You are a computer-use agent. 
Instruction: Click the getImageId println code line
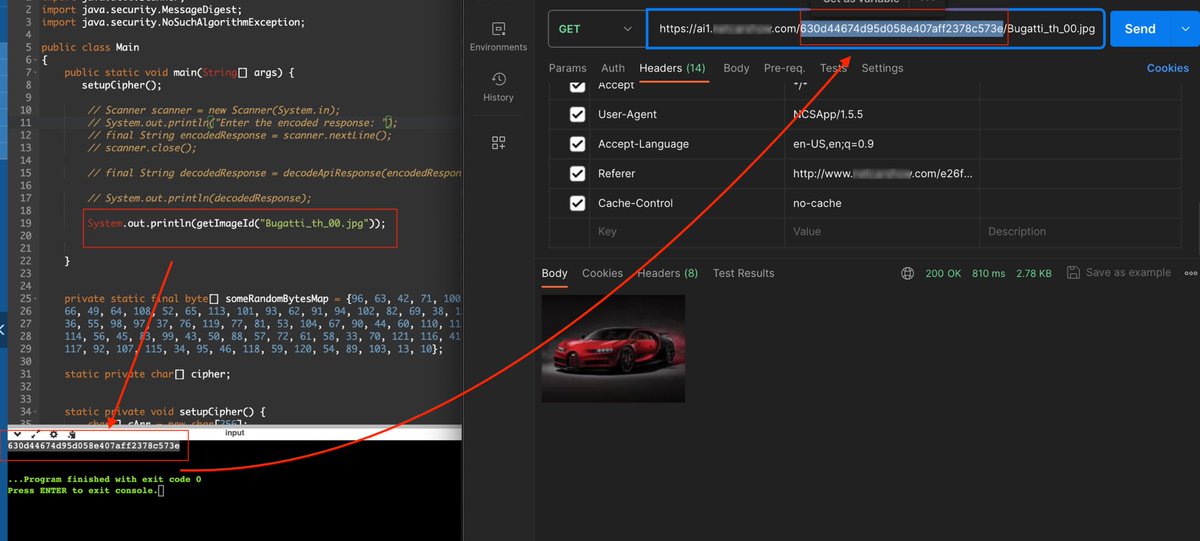[236, 224]
